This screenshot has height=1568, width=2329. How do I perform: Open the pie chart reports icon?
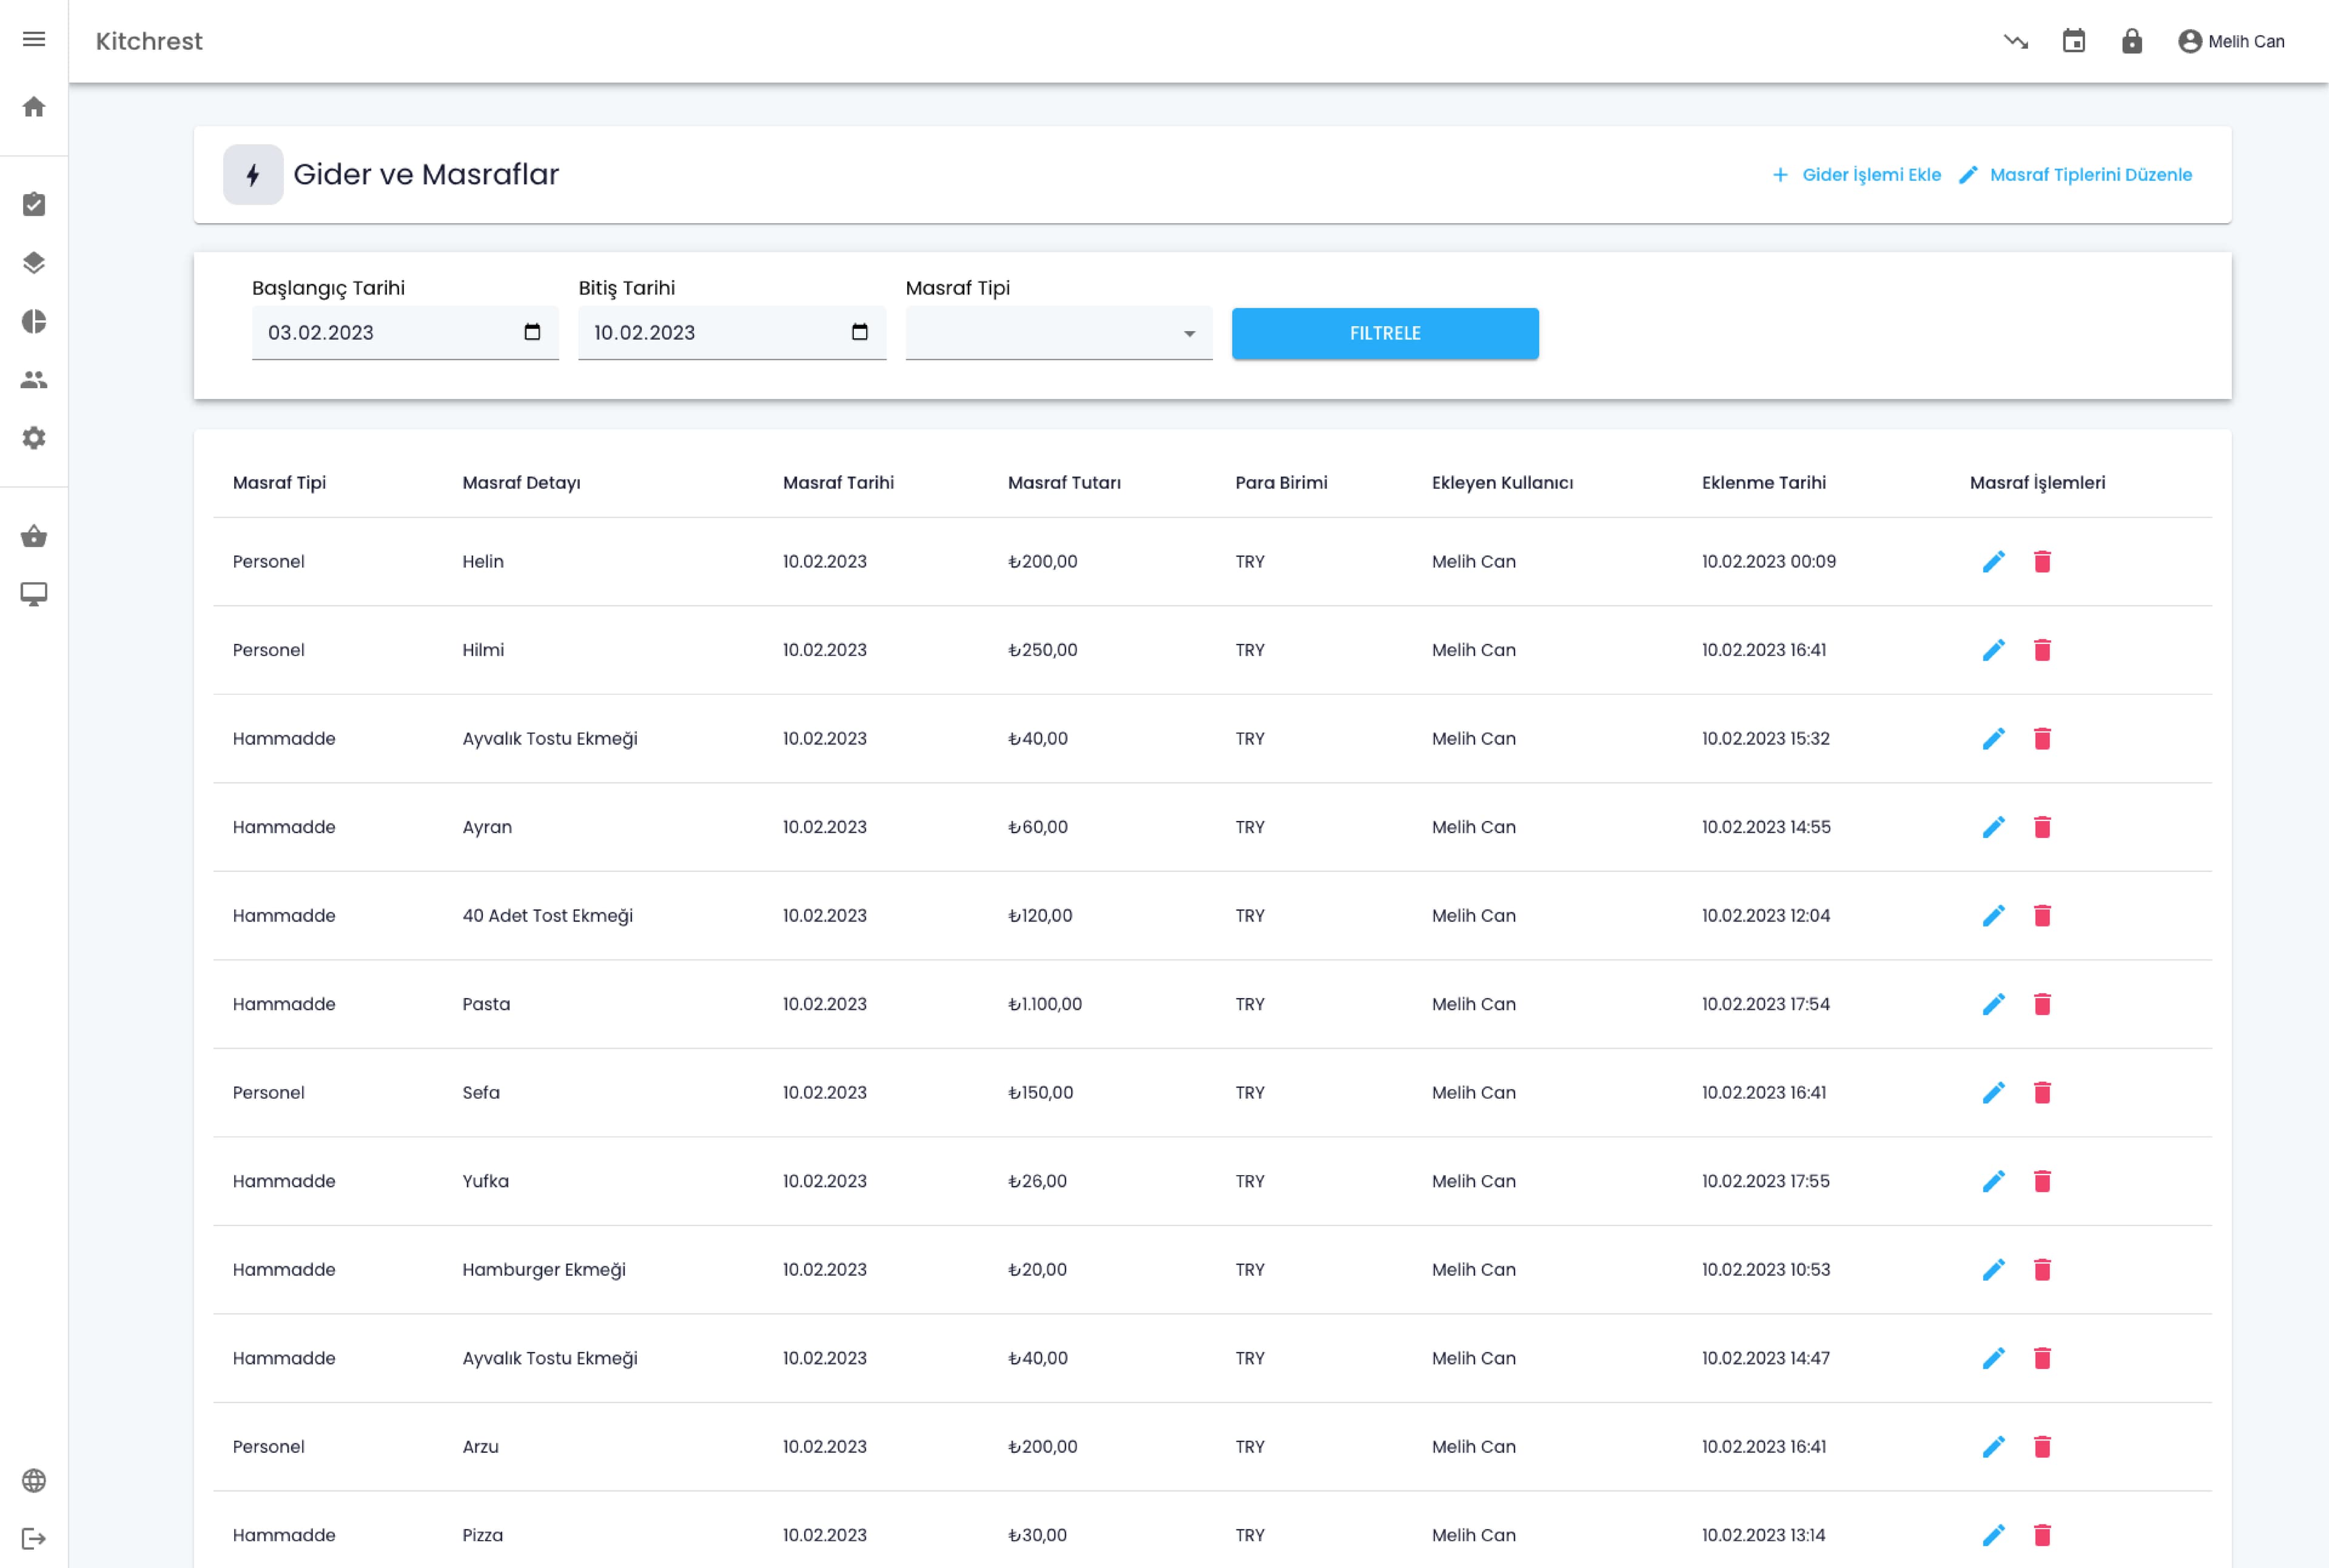click(x=34, y=321)
